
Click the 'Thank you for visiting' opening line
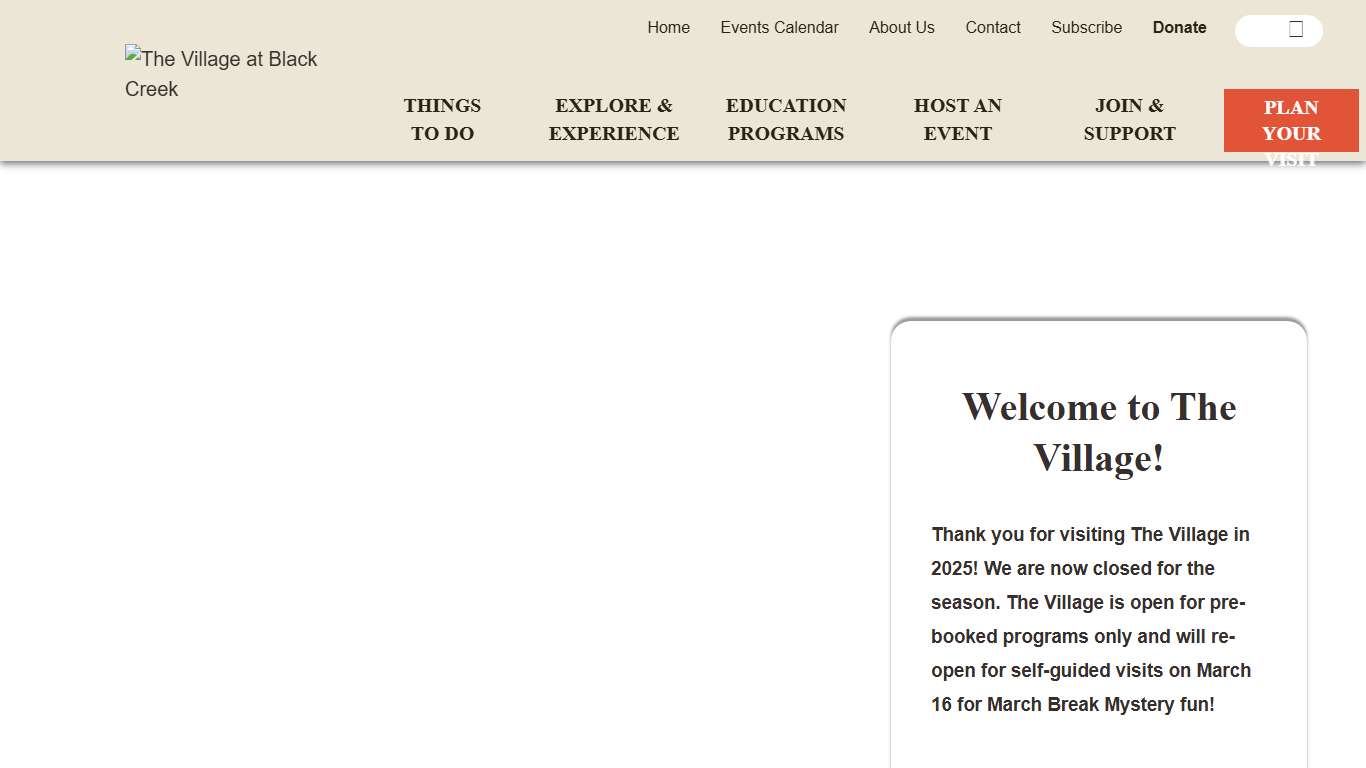point(1090,535)
